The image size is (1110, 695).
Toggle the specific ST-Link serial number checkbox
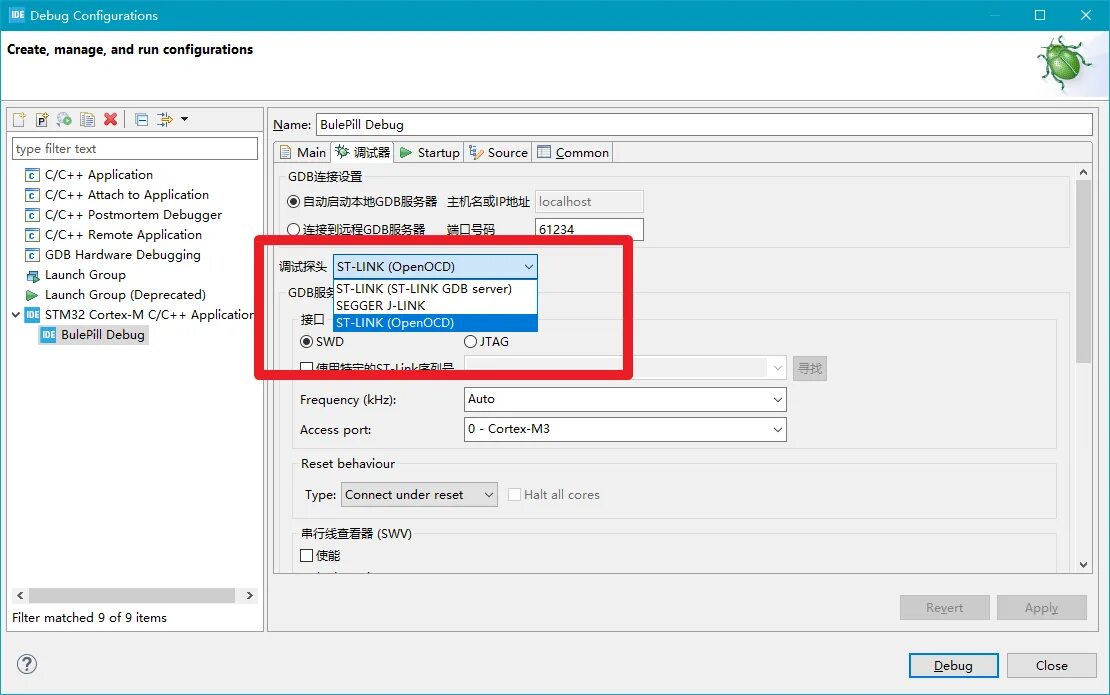pos(307,368)
